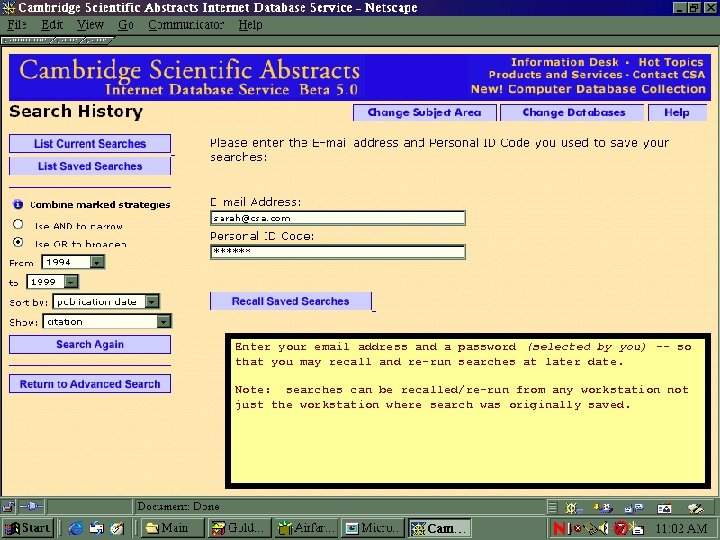720x540 pixels.
Task: Click the second collapsed toolbar handle
Action: (67, 41)
